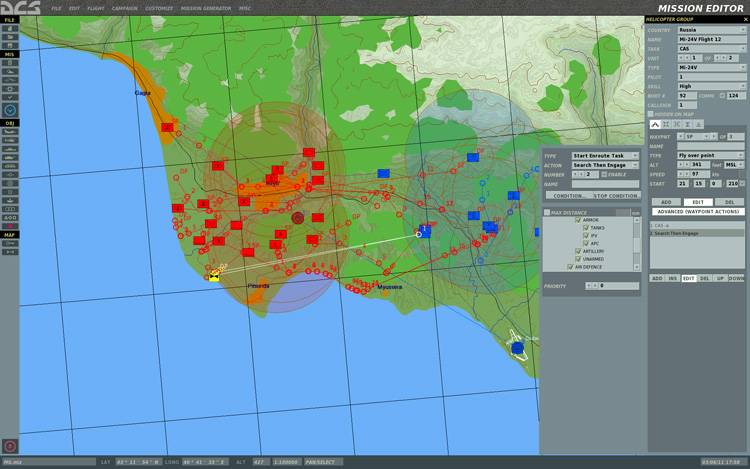
Task: Open the briefing document icon under MIS
Action: tap(10, 63)
